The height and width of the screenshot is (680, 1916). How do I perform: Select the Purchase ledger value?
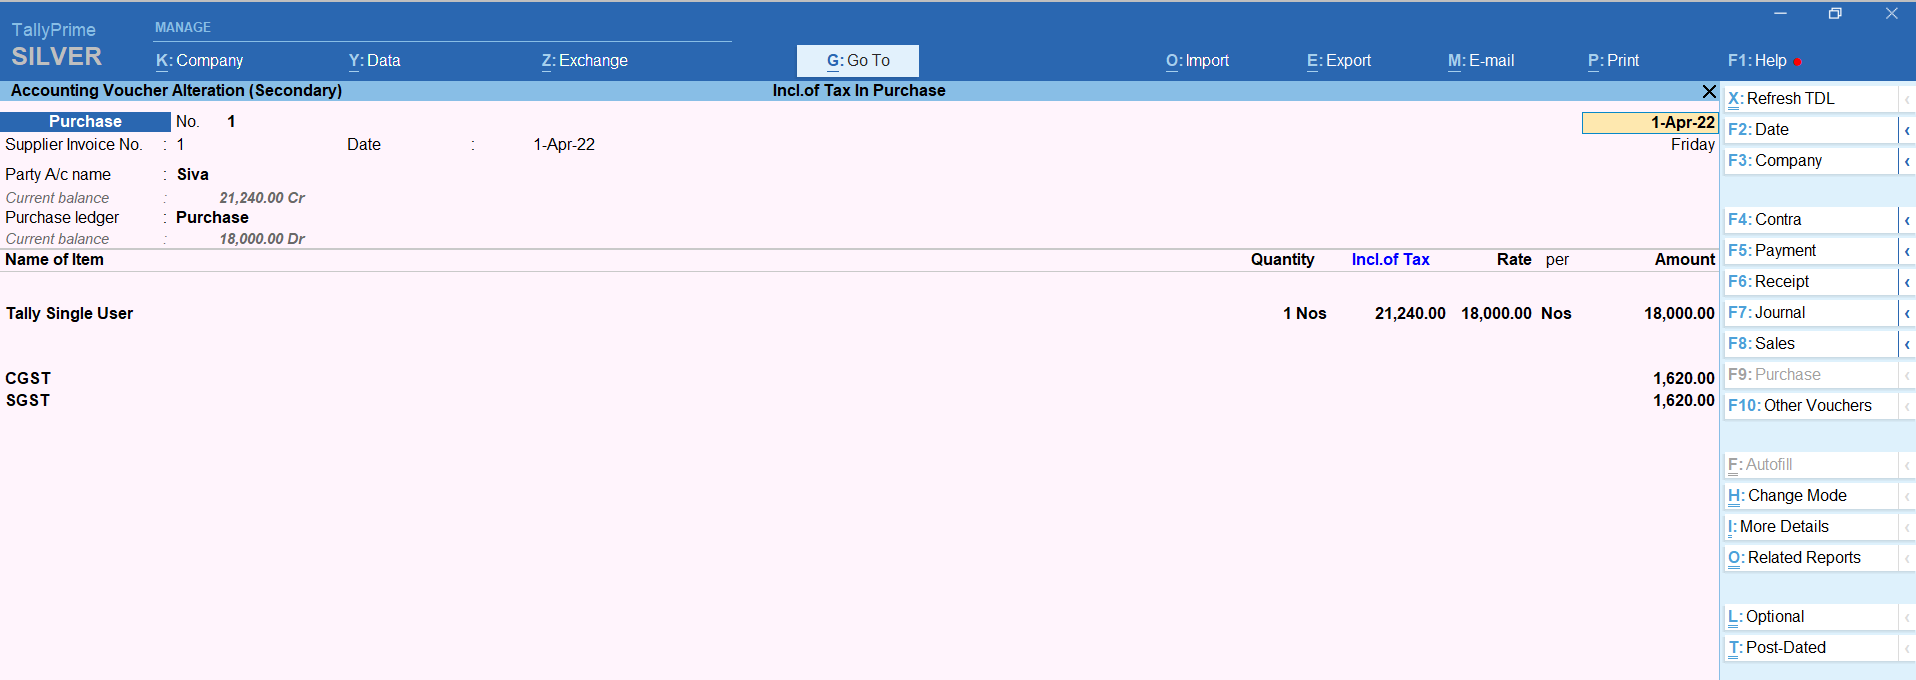point(212,218)
